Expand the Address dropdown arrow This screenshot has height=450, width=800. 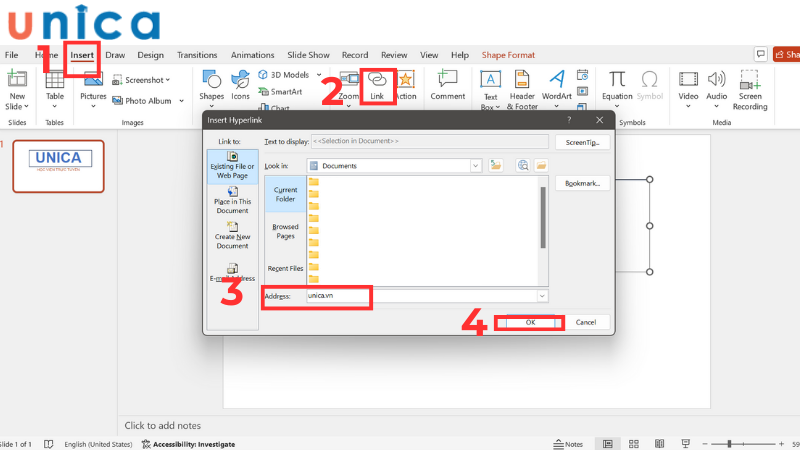(x=542, y=296)
